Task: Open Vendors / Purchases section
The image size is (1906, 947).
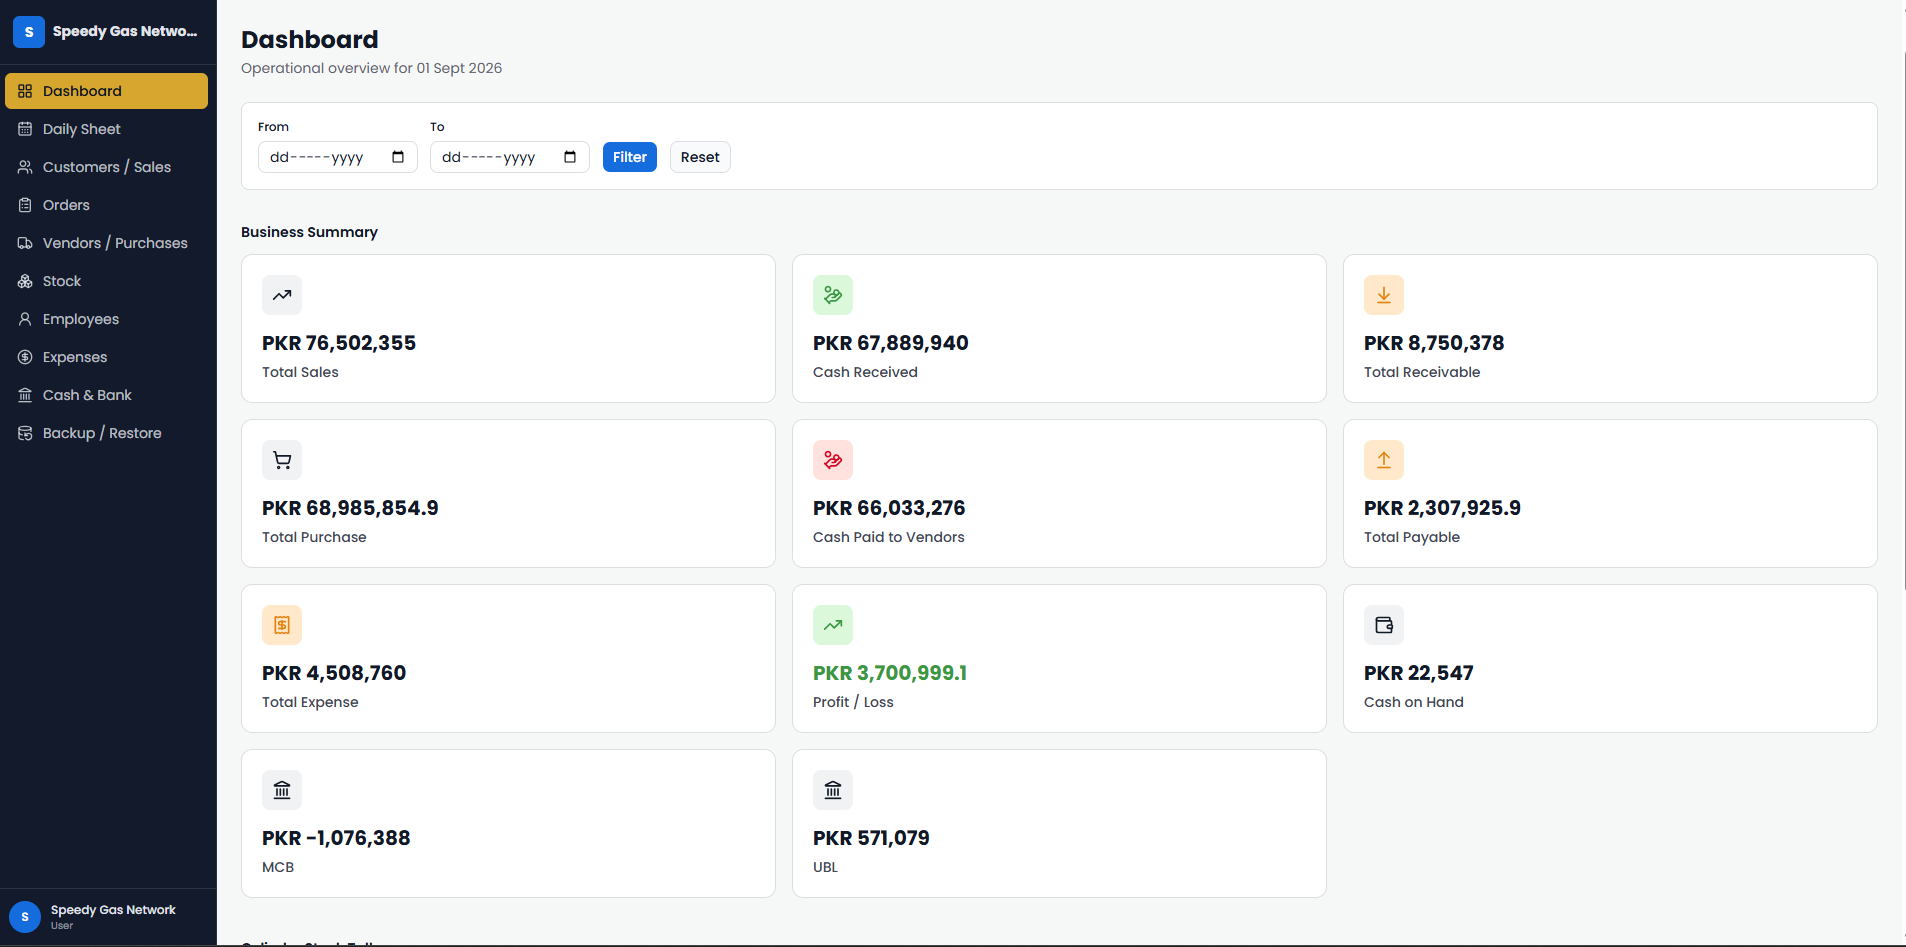Action: 106,243
